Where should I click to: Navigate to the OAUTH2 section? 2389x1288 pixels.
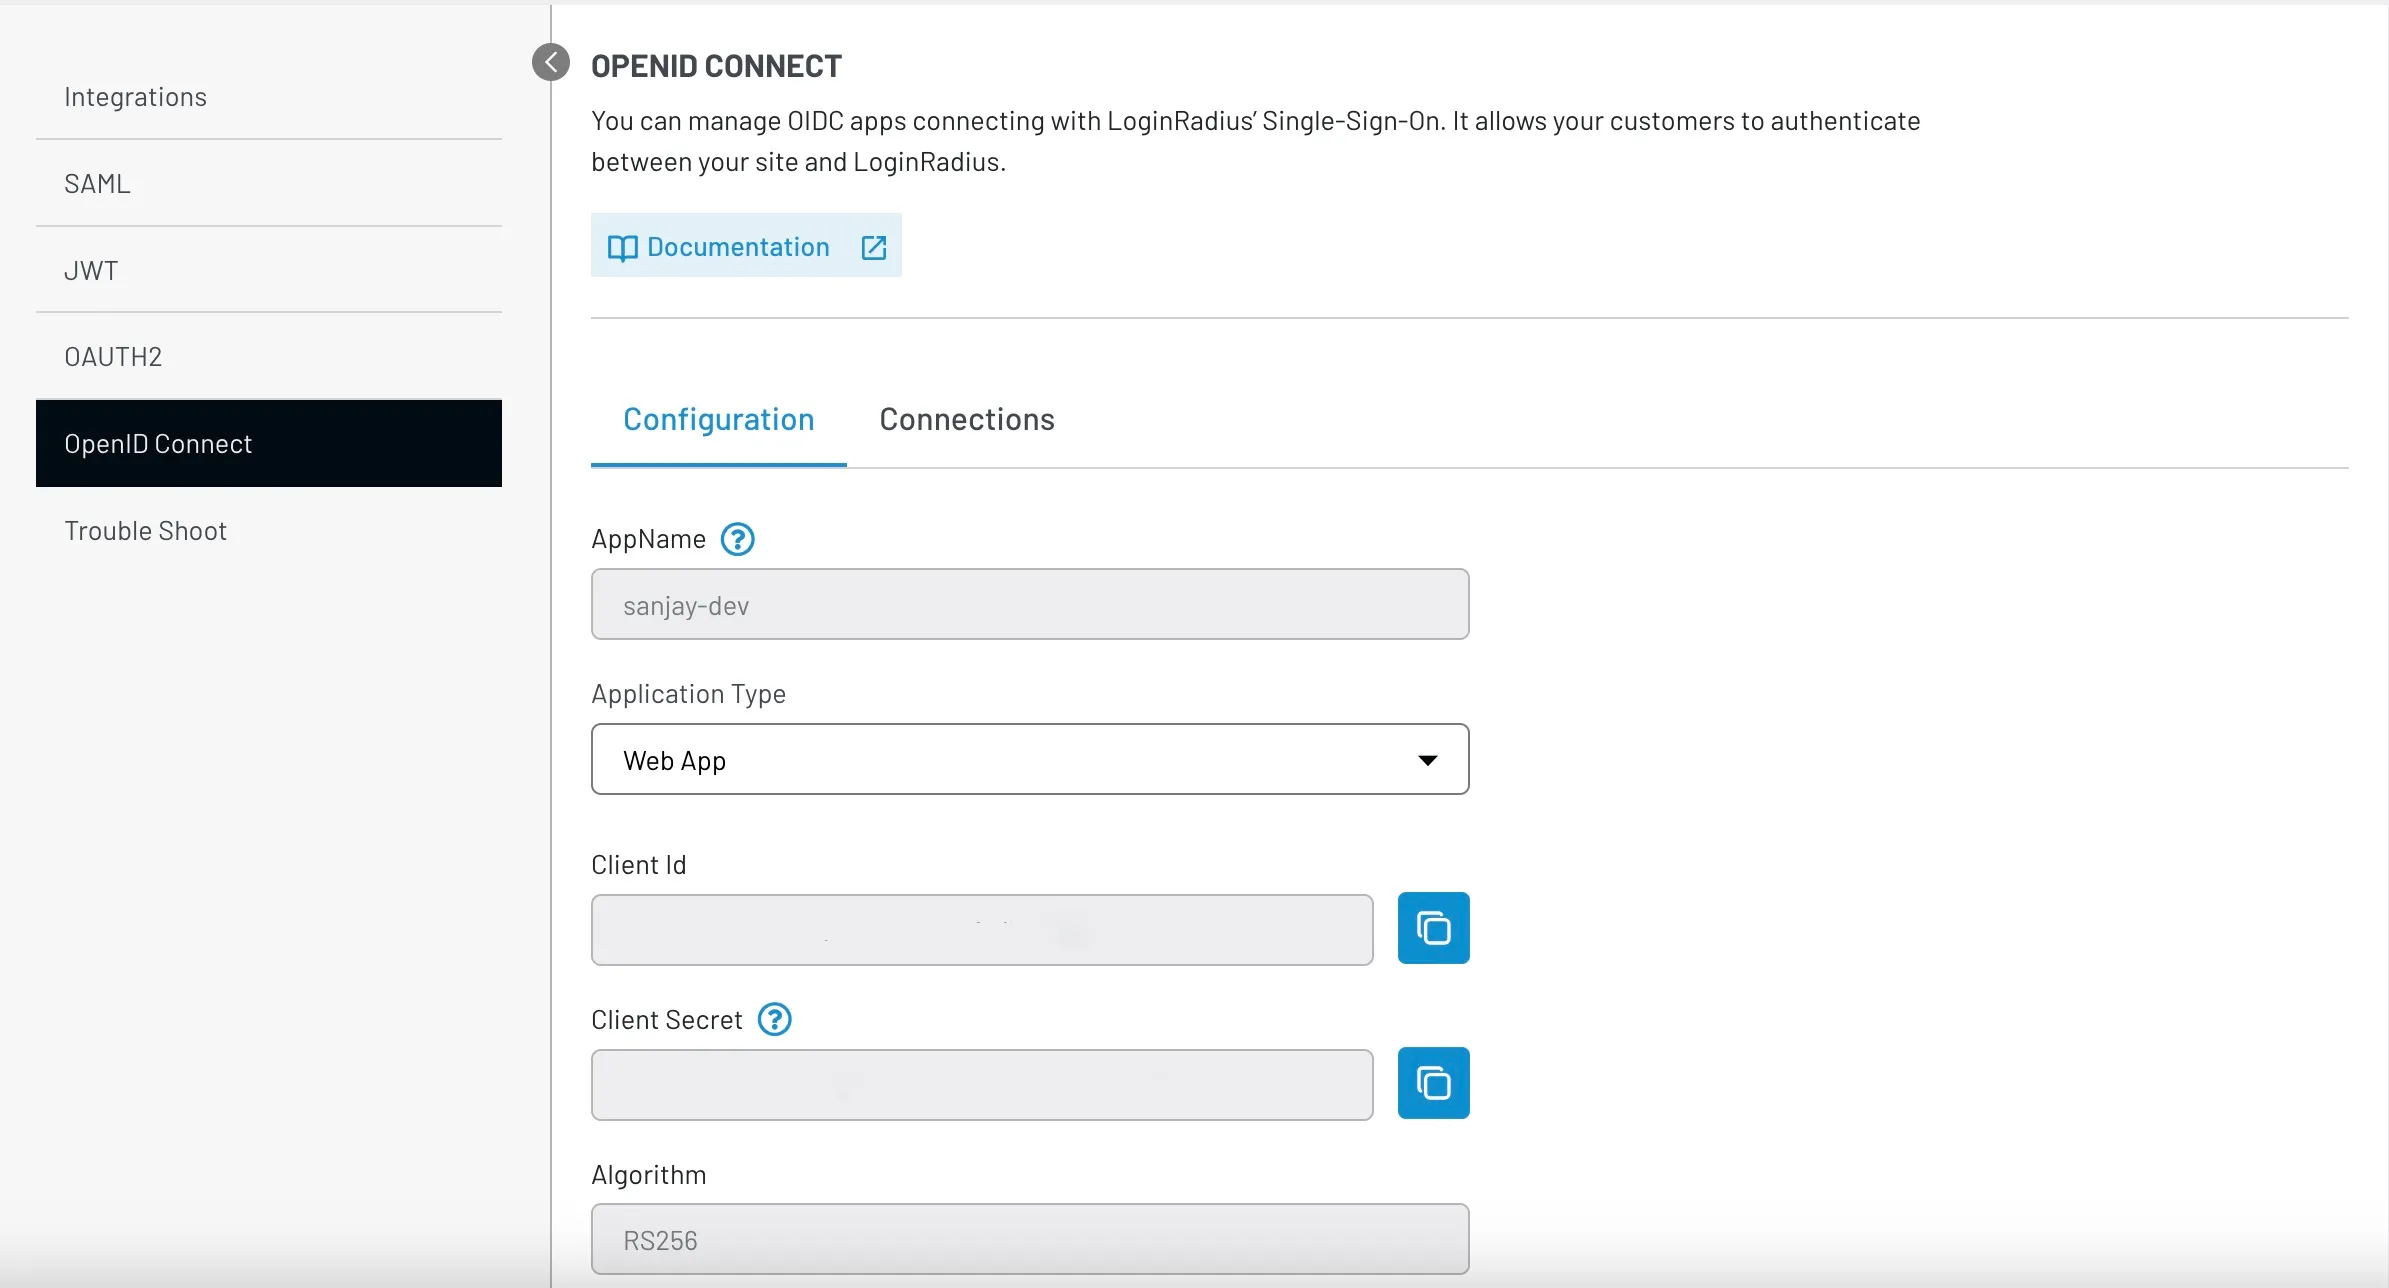click(113, 356)
